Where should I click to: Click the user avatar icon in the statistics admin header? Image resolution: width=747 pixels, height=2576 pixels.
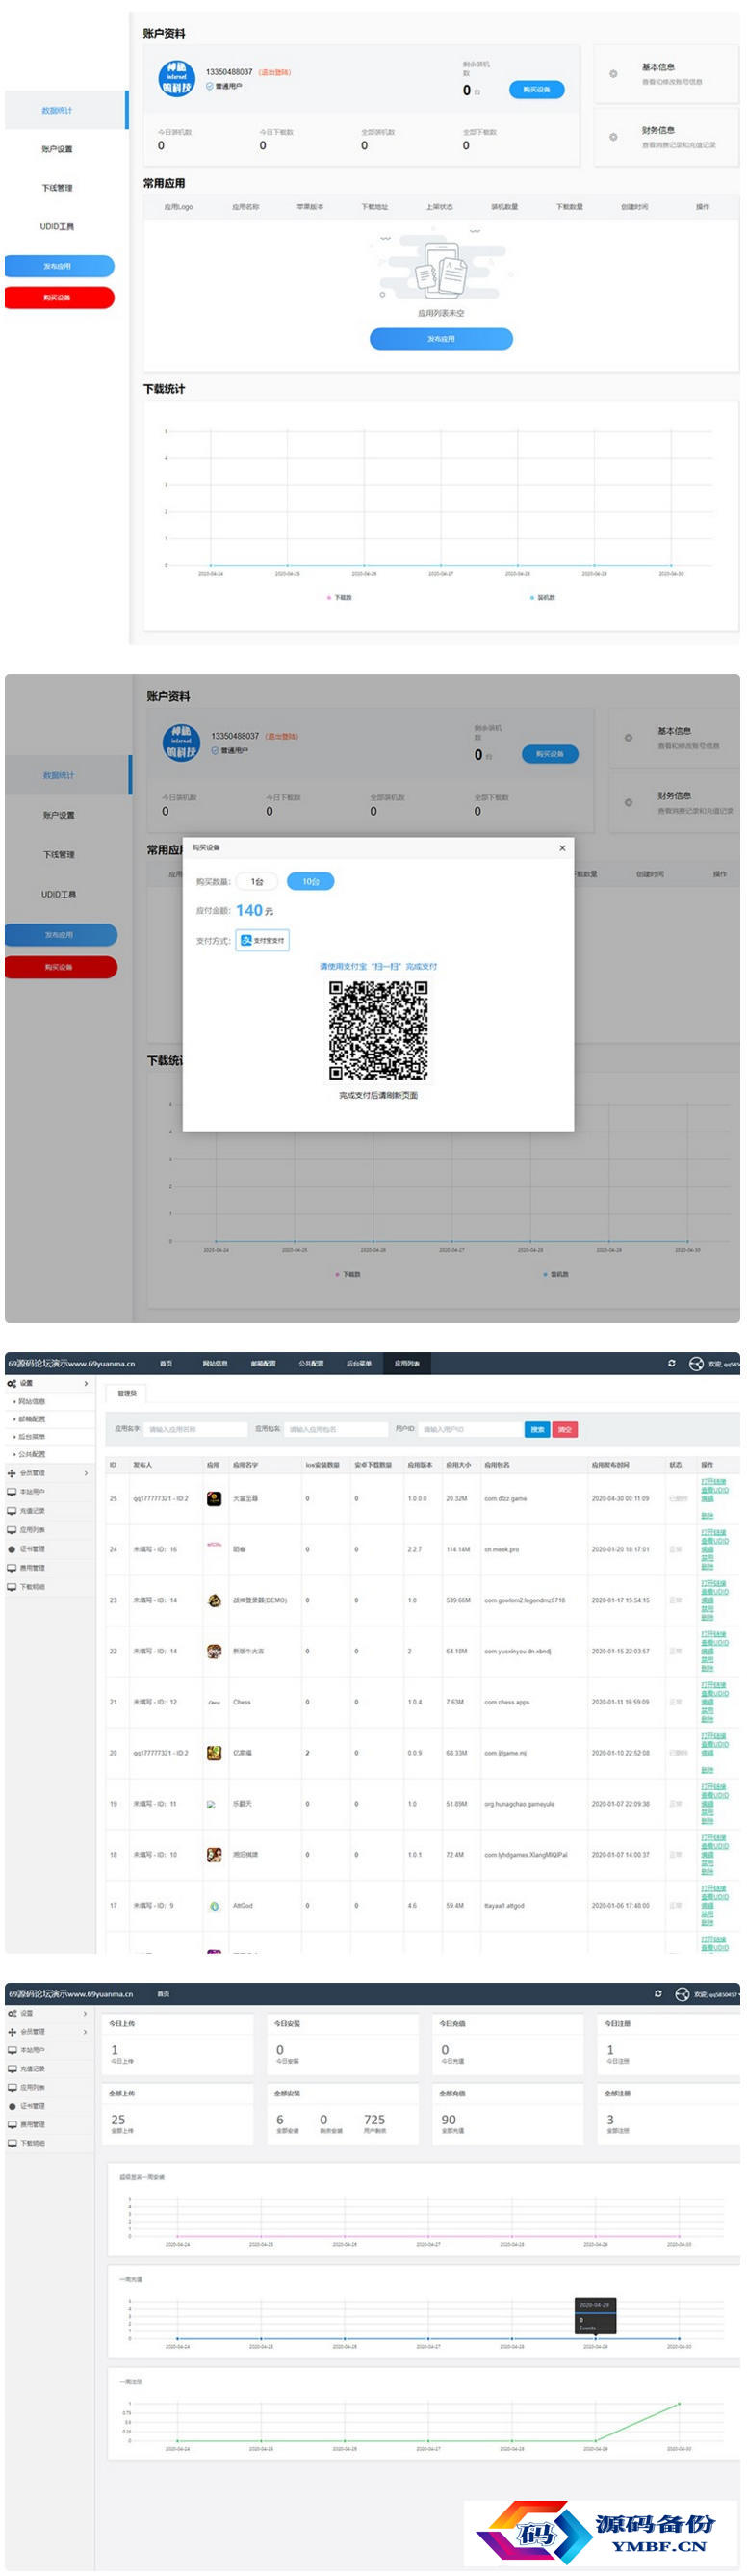click(683, 1994)
